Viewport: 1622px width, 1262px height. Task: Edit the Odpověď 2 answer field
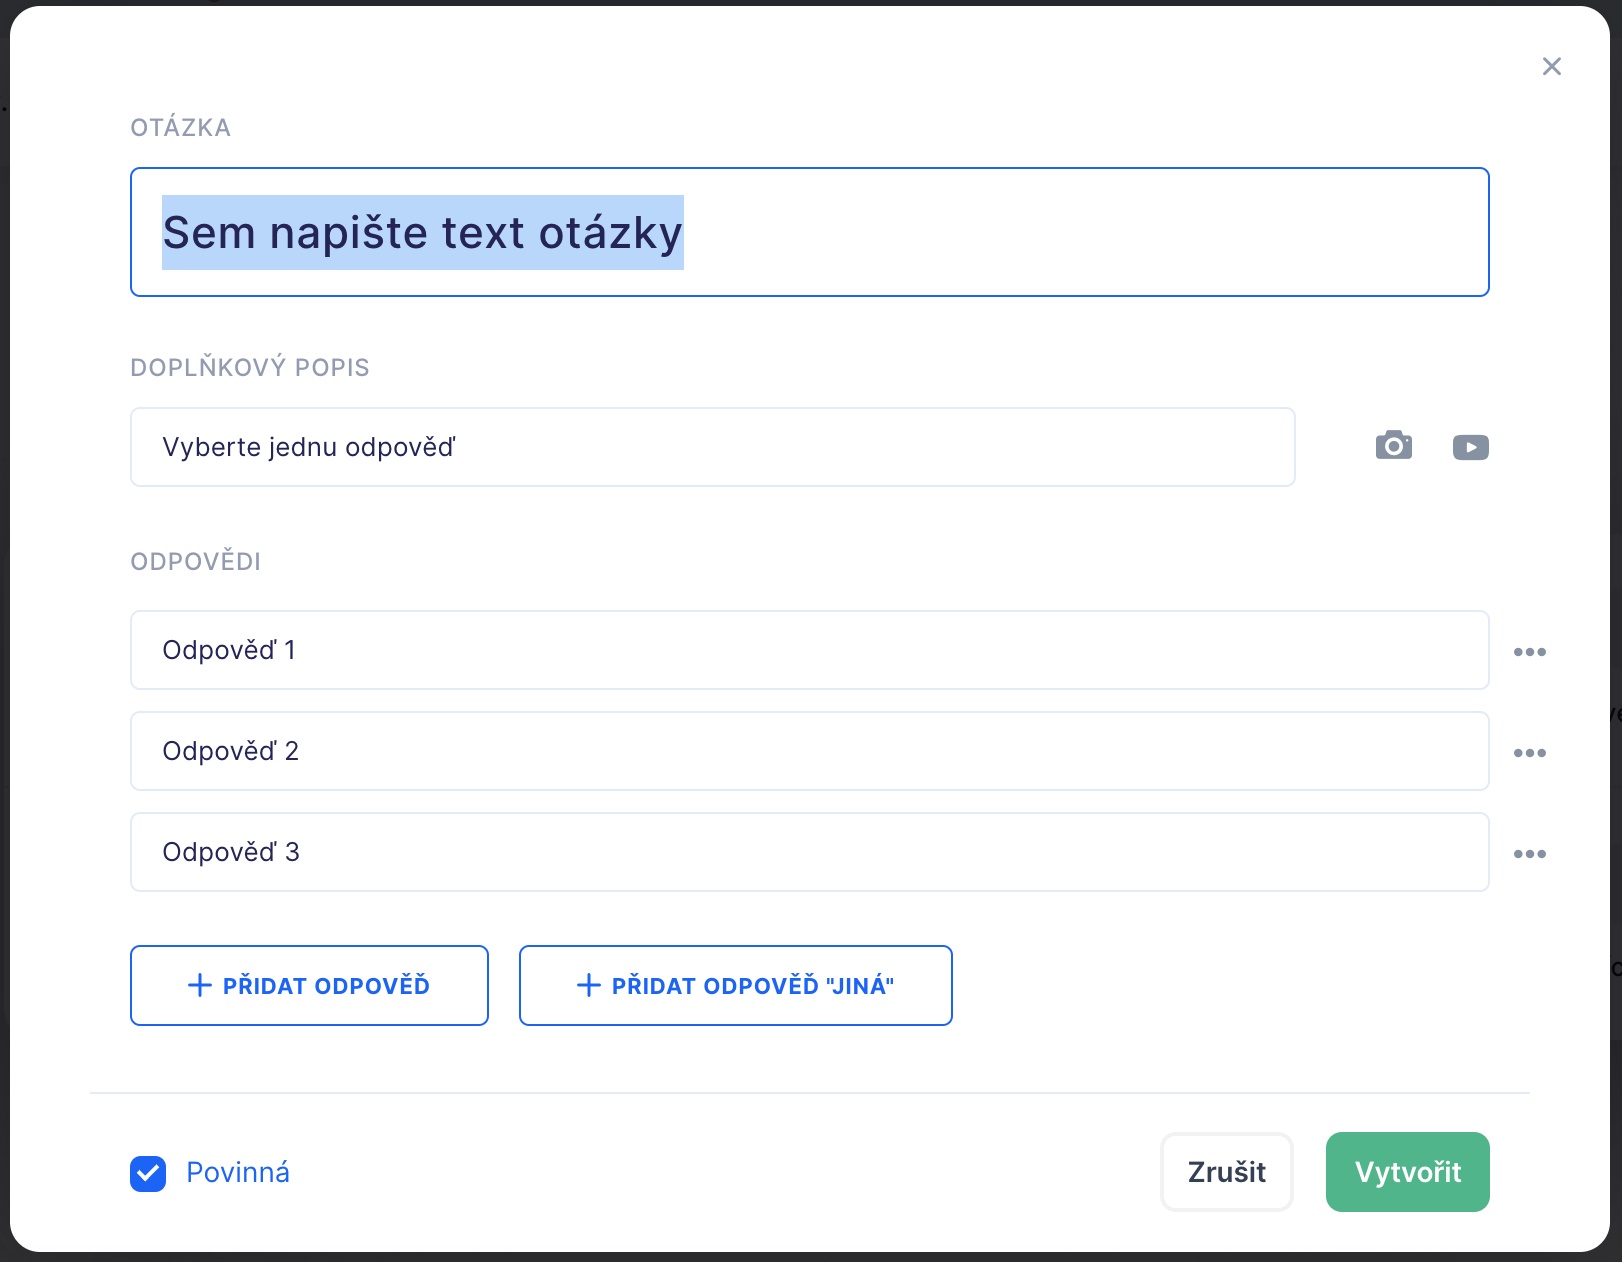click(809, 751)
